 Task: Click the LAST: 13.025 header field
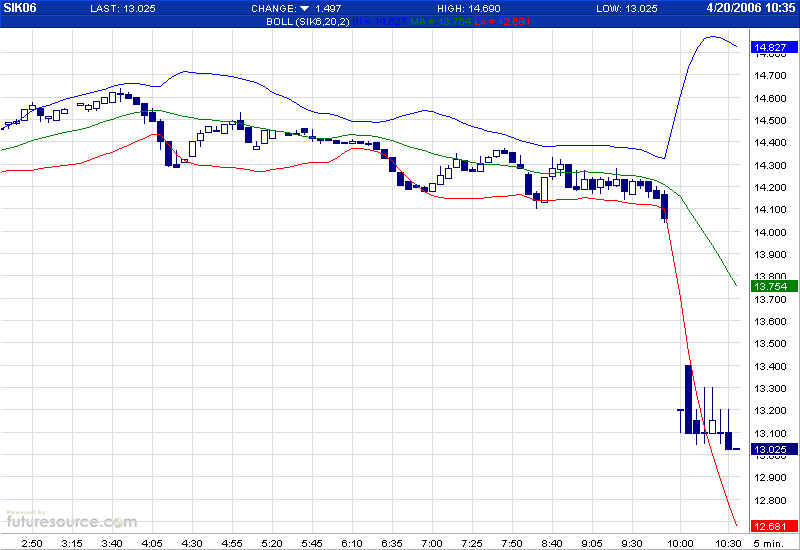[x=117, y=8]
